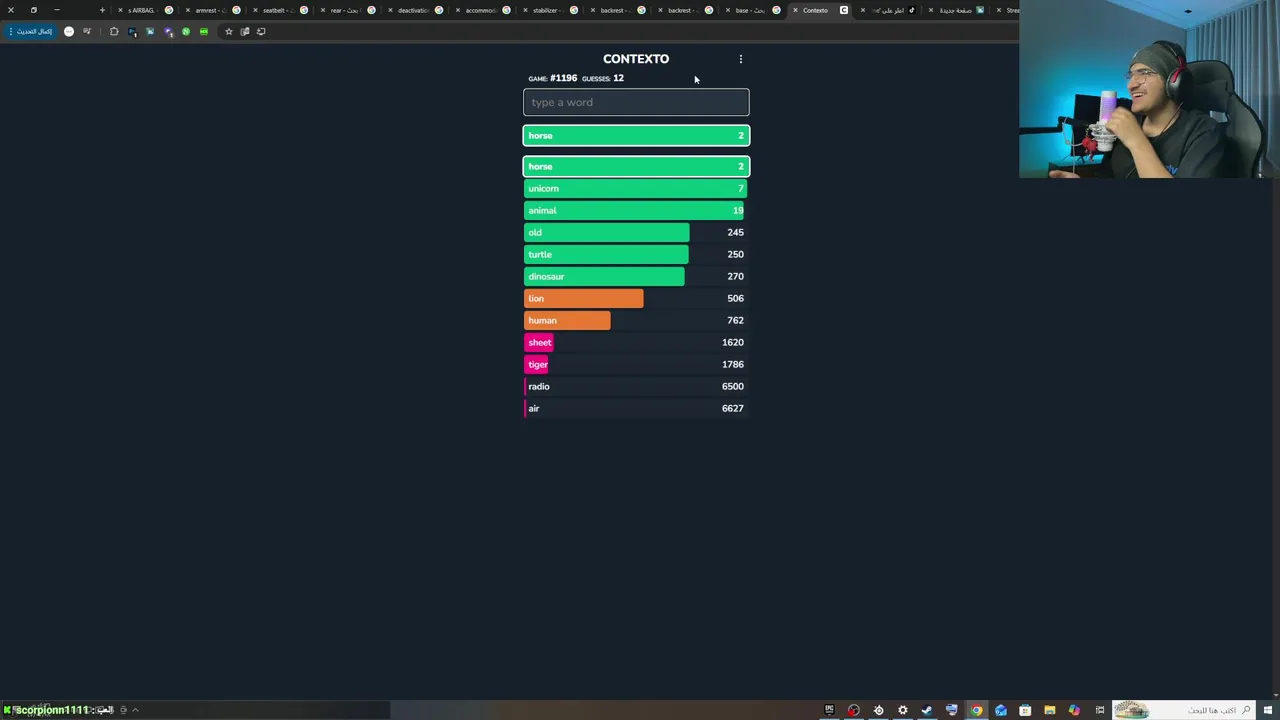This screenshot has width=1280, height=720.
Task: Select the unicorn guess row
Action: [x=636, y=188]
